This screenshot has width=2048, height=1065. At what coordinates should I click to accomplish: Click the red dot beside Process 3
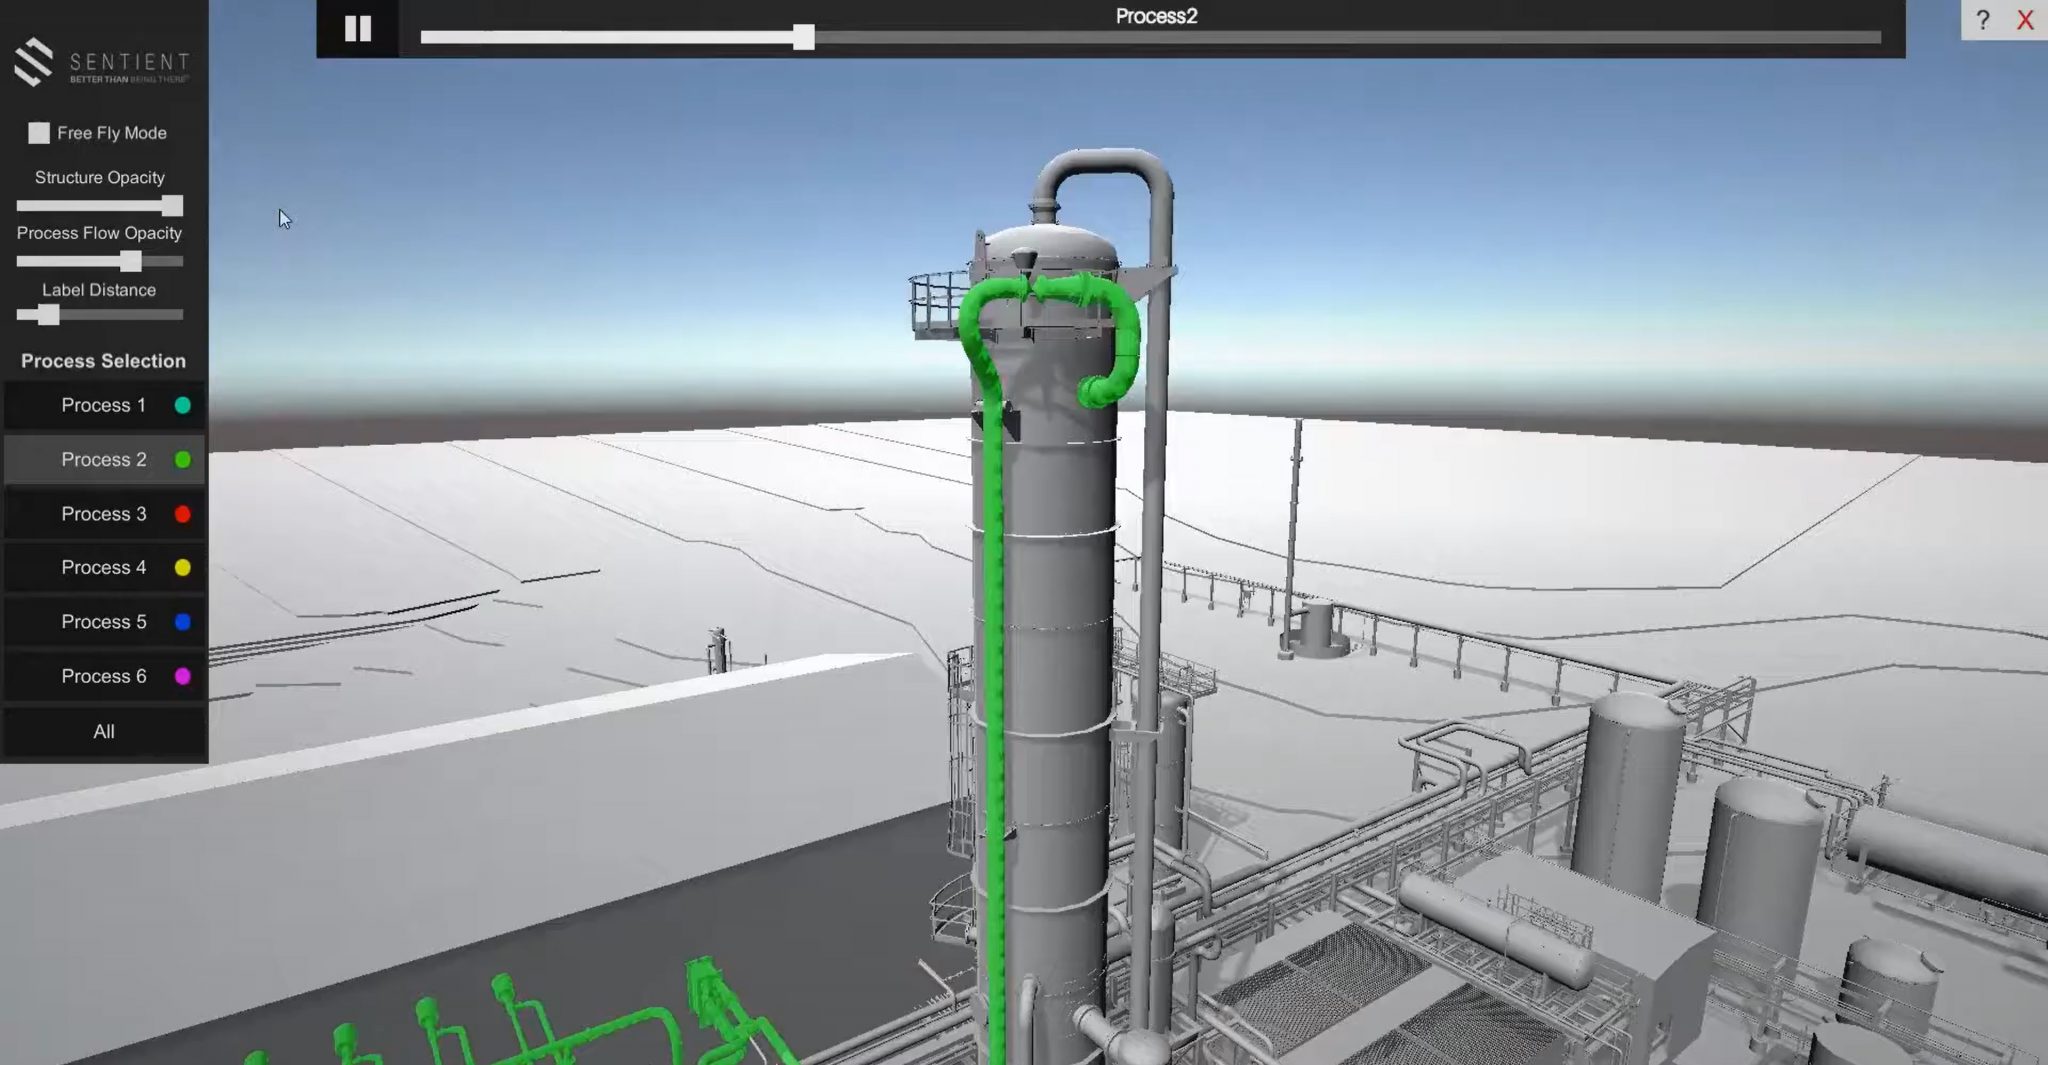pos(182,513)
